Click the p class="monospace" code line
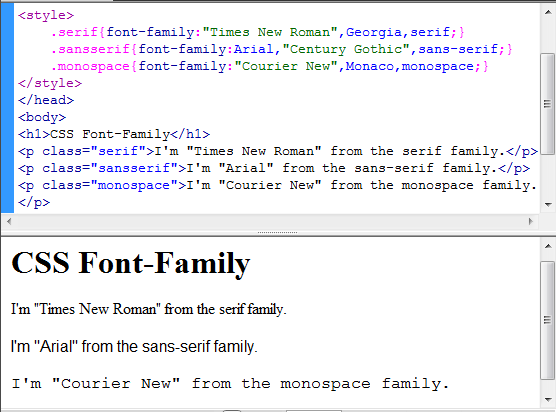556x412 pixels. [277, 185]
